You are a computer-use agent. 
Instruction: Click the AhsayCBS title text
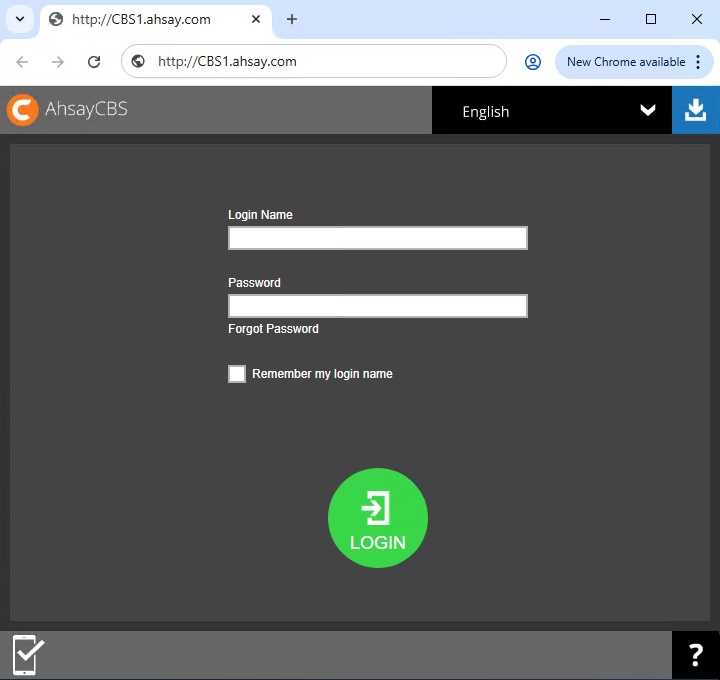point(86,109)
